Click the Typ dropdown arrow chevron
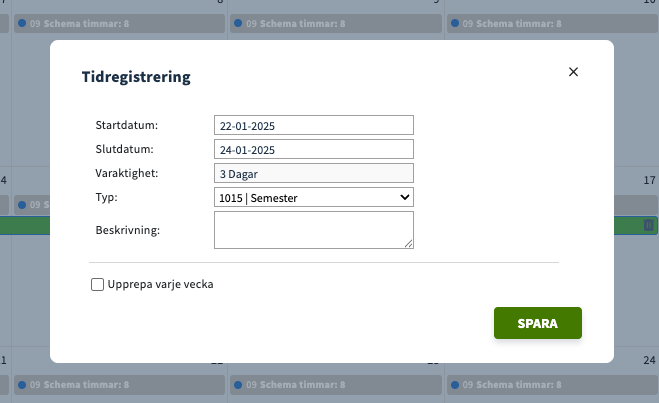The image size is (659, 403). (x=405, y=198)
